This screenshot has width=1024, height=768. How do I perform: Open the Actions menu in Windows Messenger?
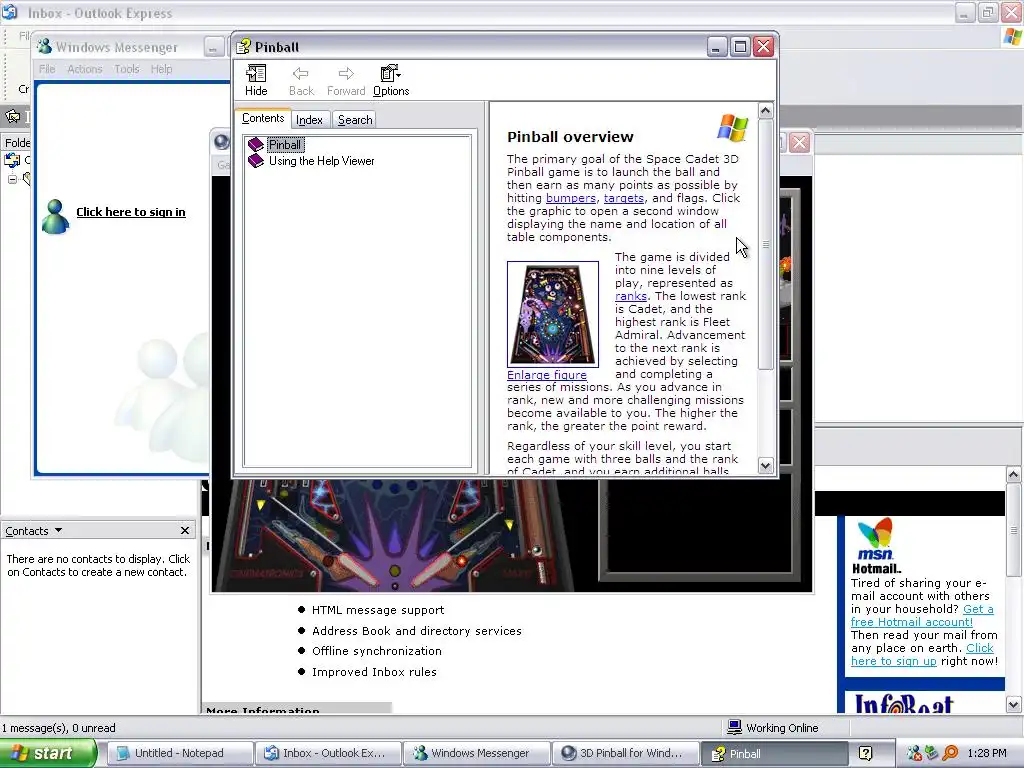click(85, 69)
